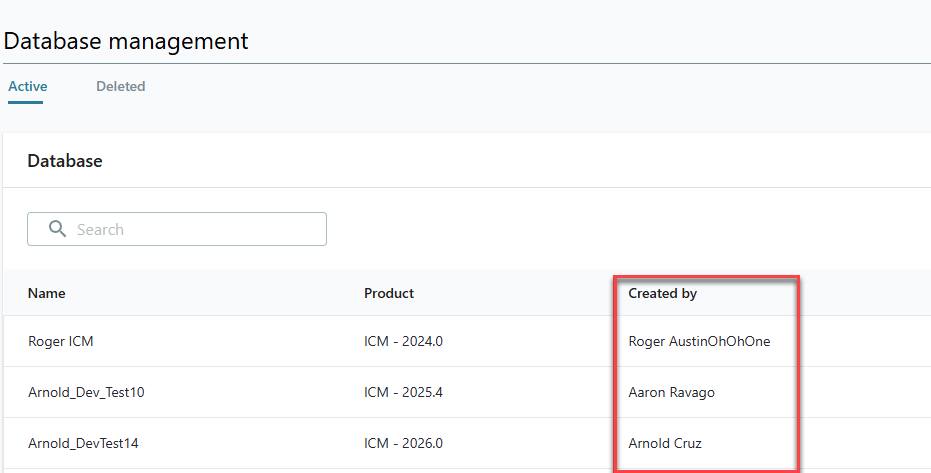The width and height of the screenshot is (931, 473).
Task: Open the Deleted databases tab
Action: pos(121,87)
